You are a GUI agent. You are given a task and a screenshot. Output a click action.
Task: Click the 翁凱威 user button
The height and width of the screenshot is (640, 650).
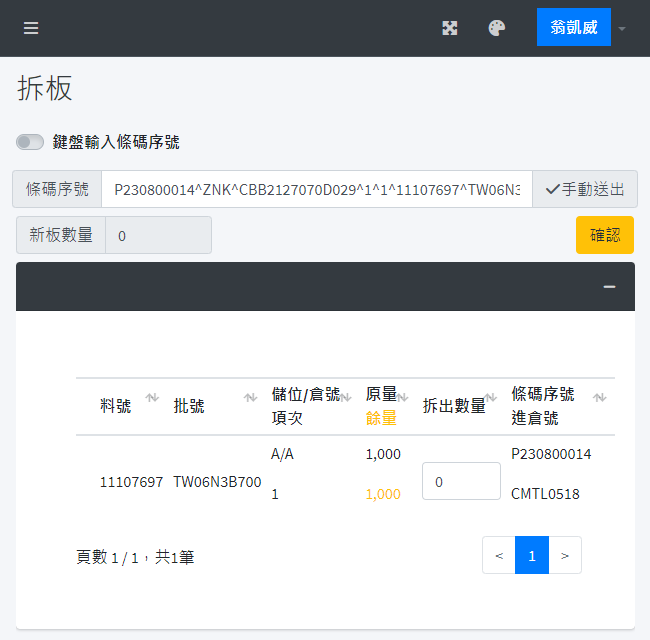point(574,27)
